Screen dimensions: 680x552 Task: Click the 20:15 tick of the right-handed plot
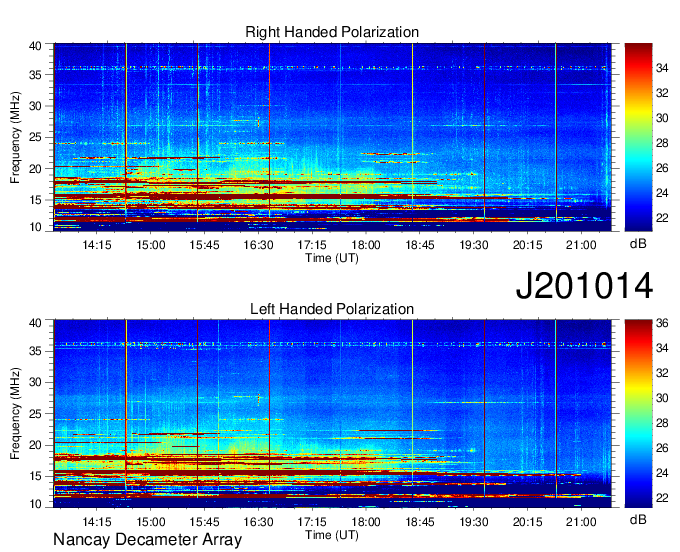pyautogui.click(x=528, y=245)
